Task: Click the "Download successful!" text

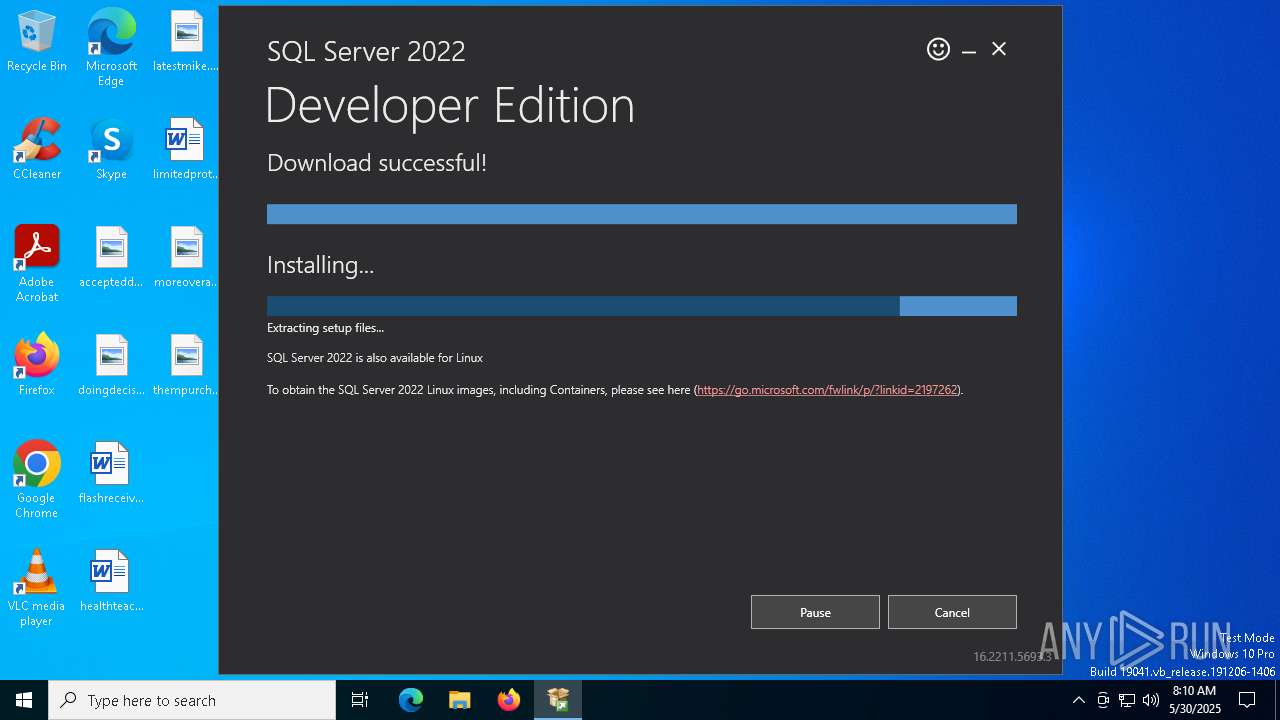Action: [x=377, y=163]
